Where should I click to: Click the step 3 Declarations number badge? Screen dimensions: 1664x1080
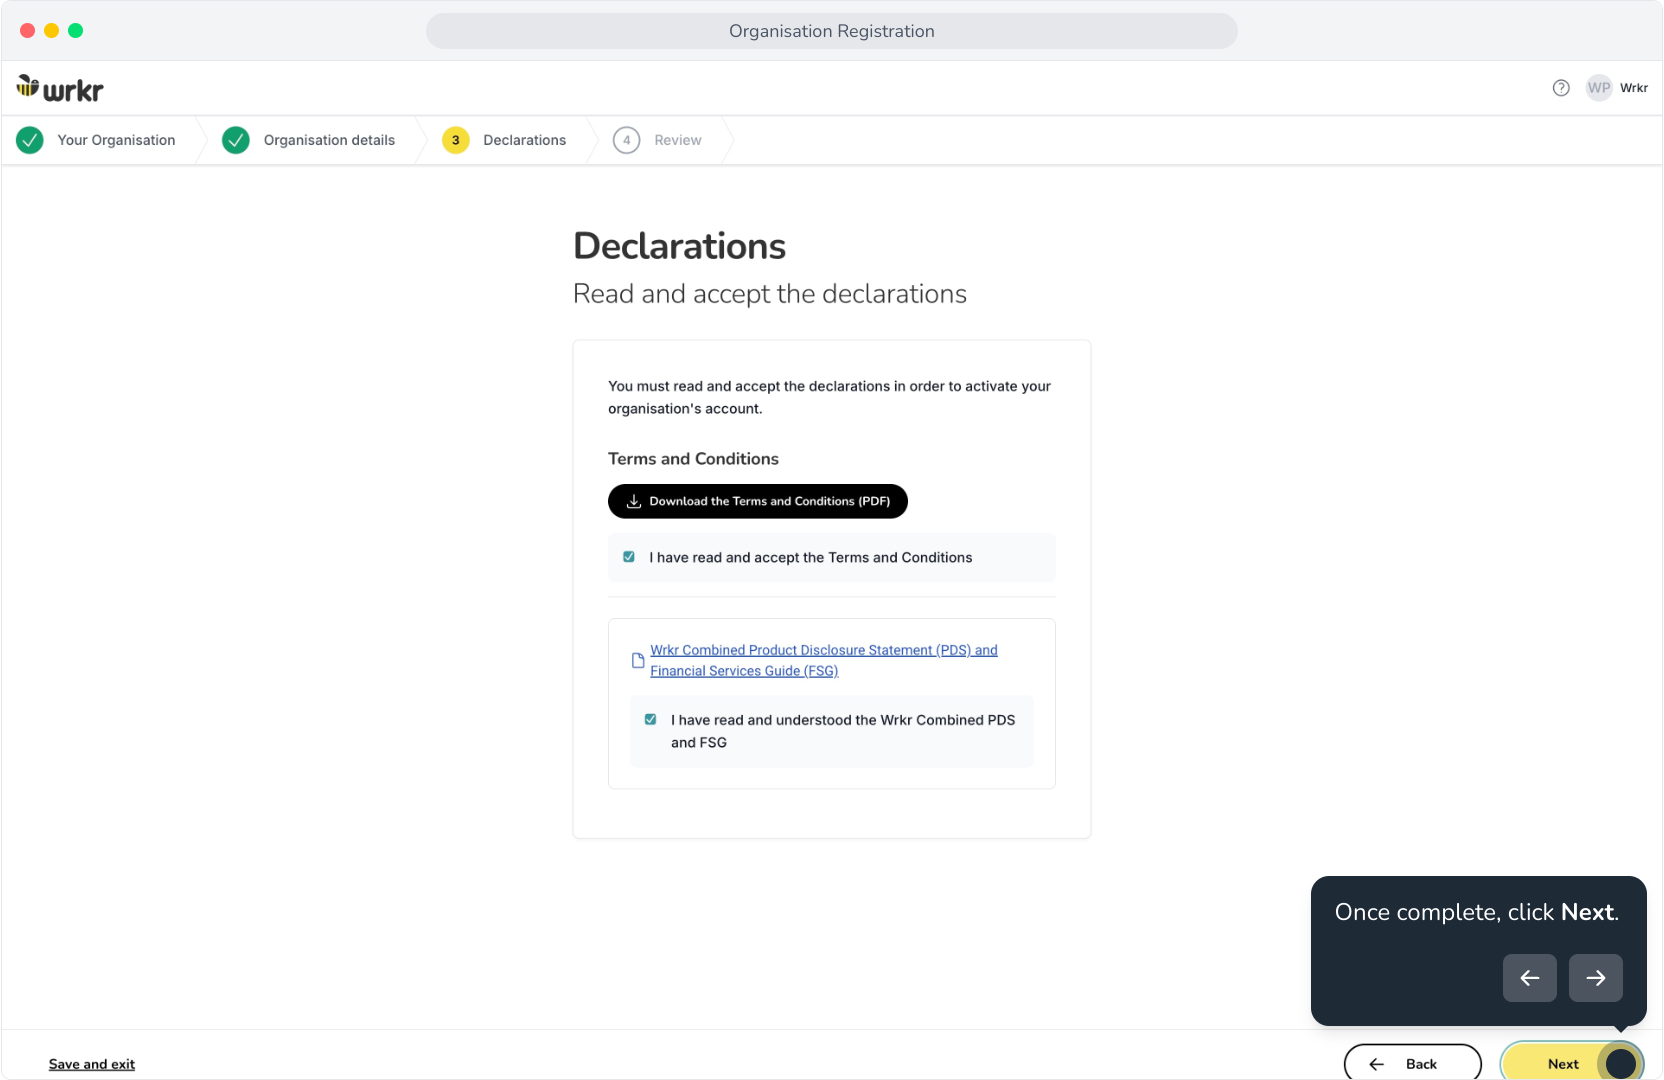pyautogui.click(x=456, y=140)
